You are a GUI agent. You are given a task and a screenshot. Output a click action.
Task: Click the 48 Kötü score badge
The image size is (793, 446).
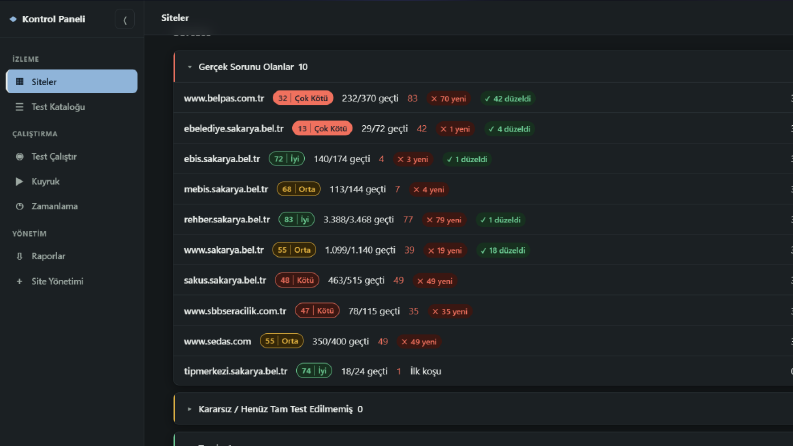[x=297, y=280]
